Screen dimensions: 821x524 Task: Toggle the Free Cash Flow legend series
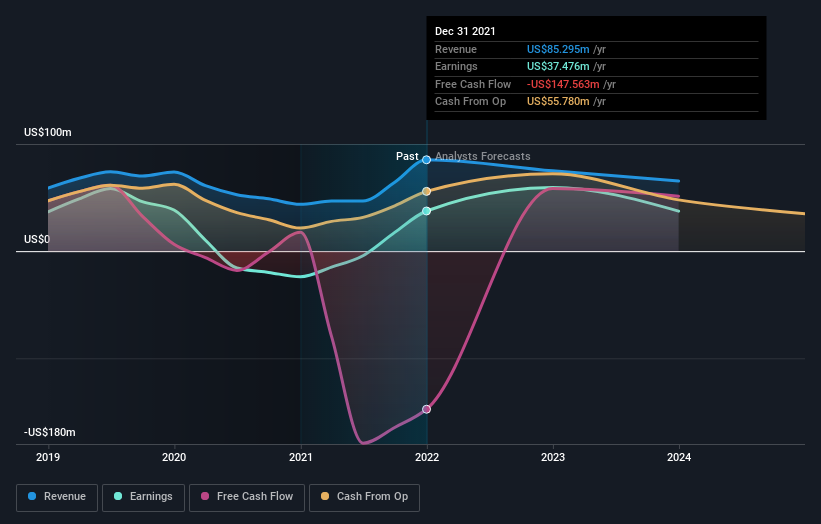click(x=247, y=497)
